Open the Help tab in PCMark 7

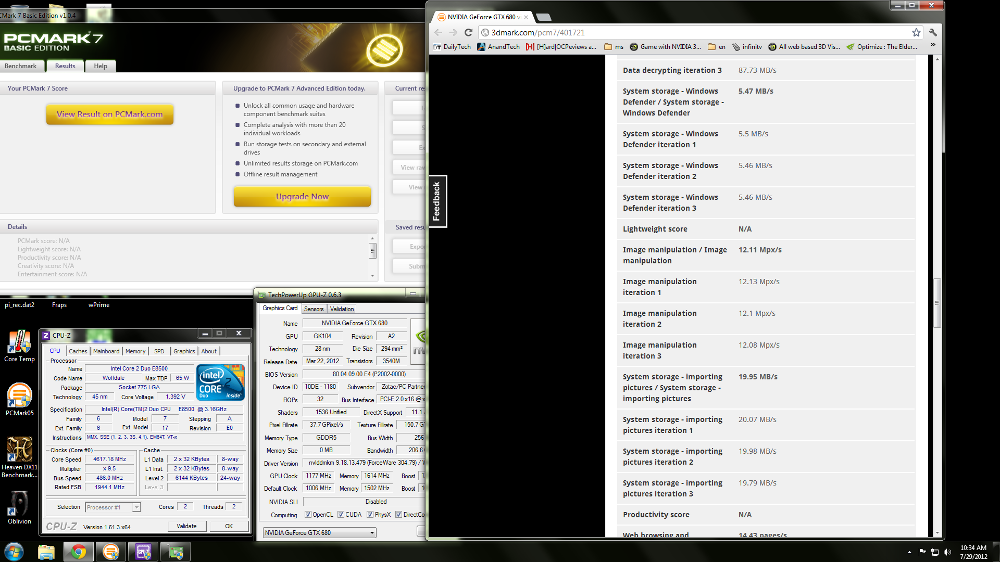point(100,66)
